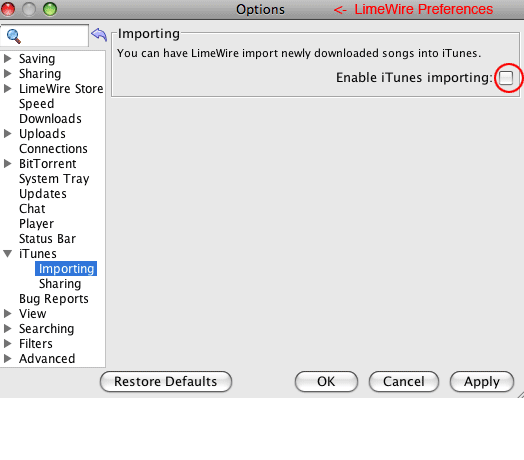Image resolution: width=524 pixels, height=460 pixels.
Task: Expand the View disclosure triangle
Action: pos(7,314)
